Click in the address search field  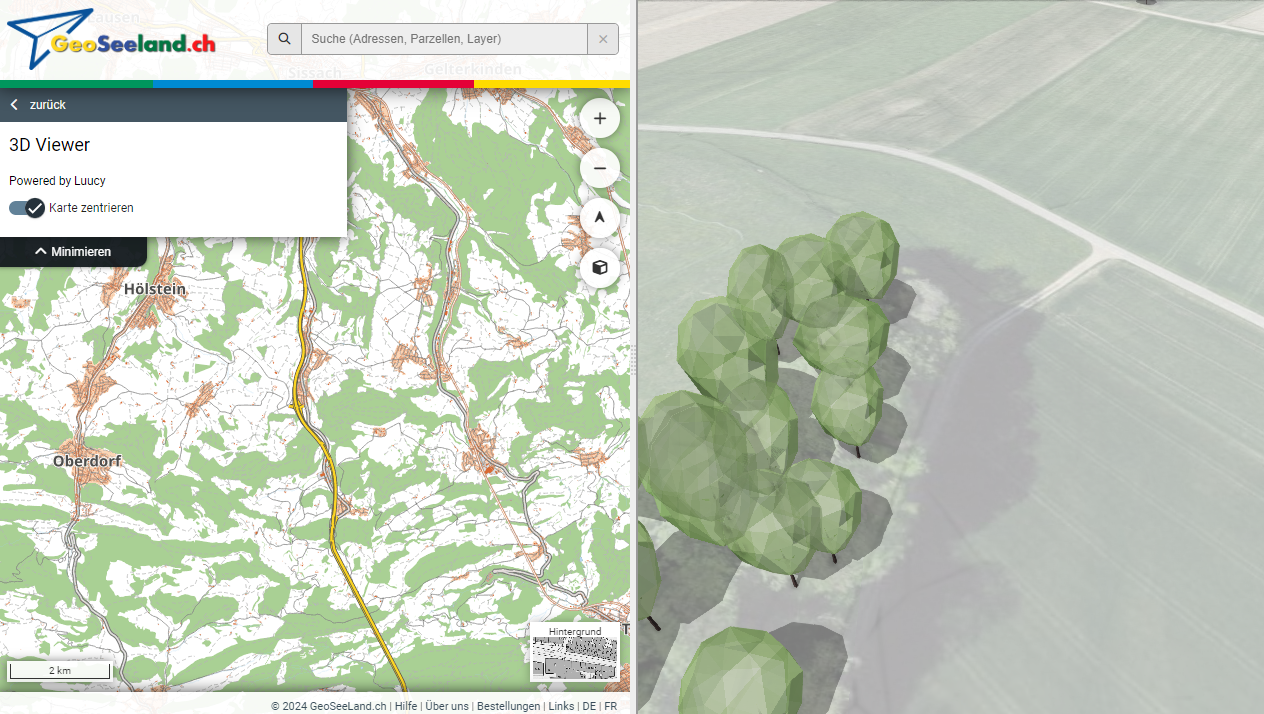(x=443, y=39)
